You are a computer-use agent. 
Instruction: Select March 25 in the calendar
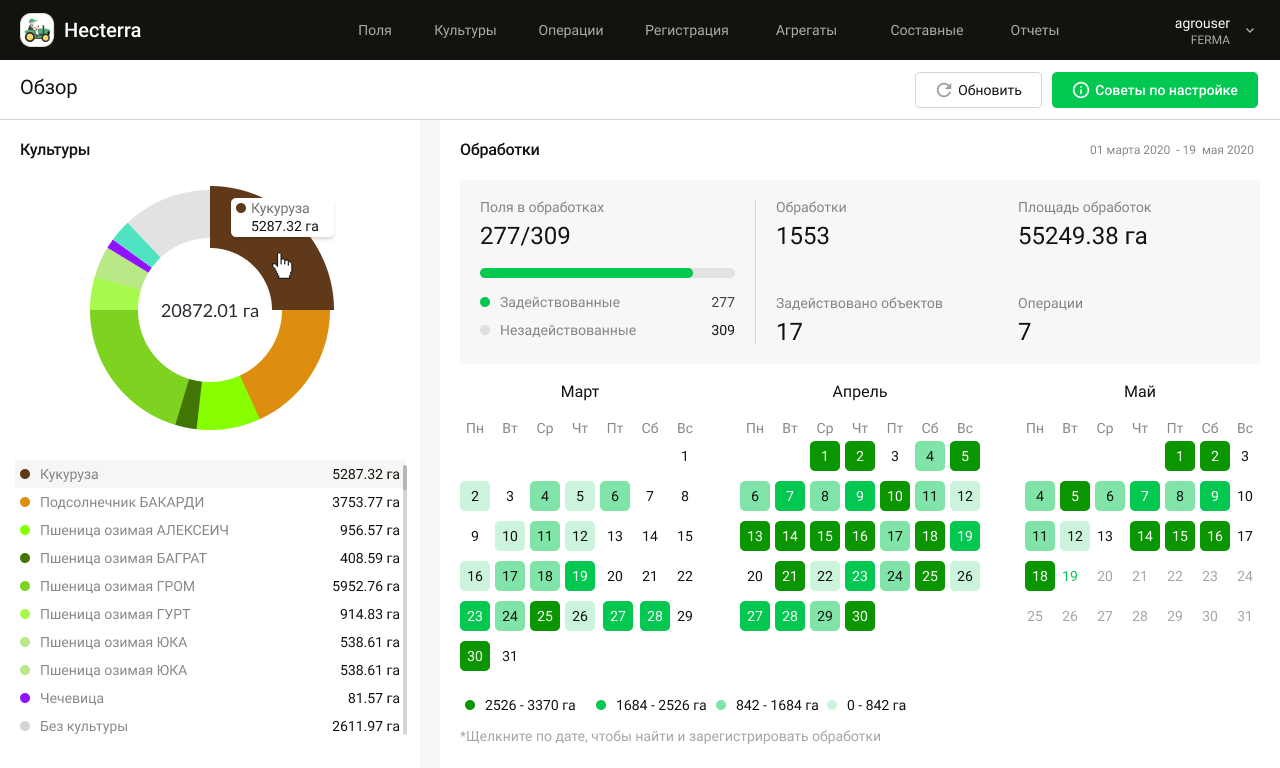545,616
